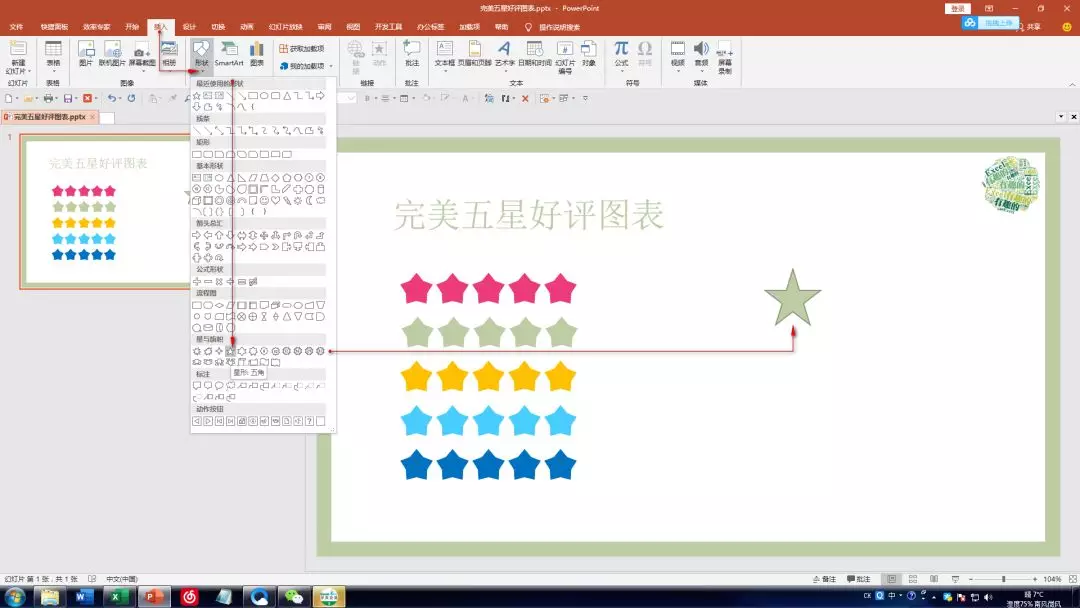The height and width of the screenshot is (608, 1080).
Task: Expand the 表格 table dropdown
Action: [x=53, y=53]
